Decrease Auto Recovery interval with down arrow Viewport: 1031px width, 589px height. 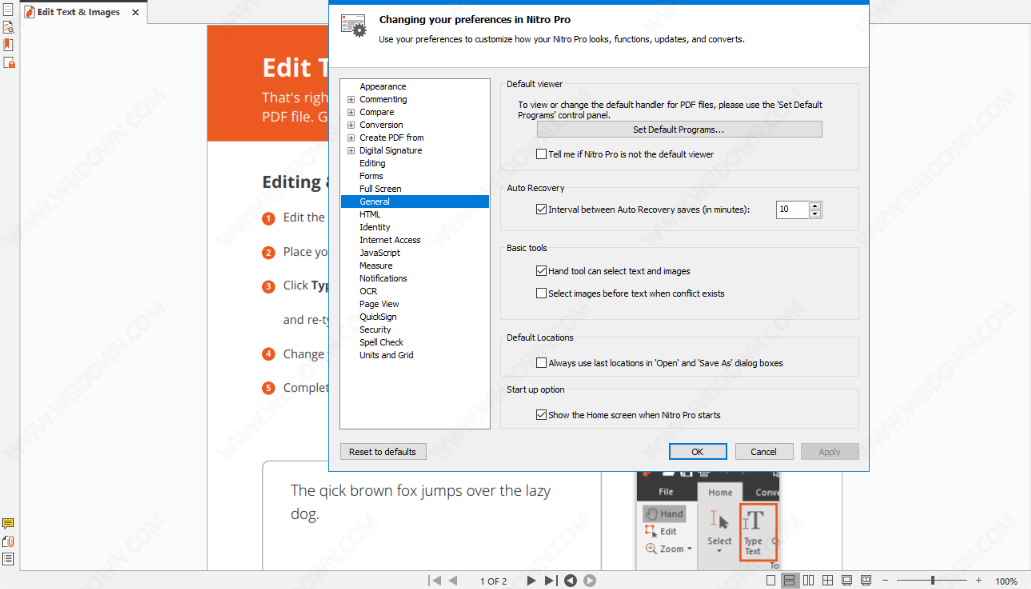[x=815, y=214]
